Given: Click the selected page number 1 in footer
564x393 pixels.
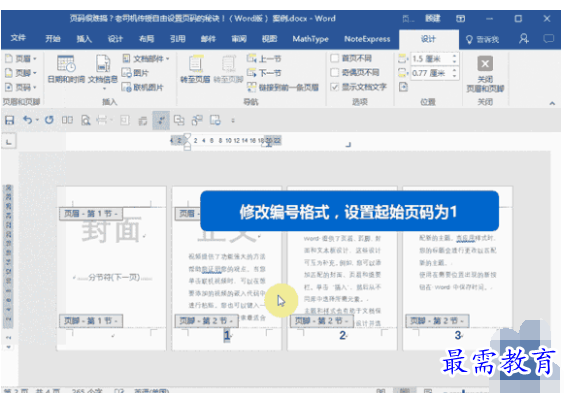Looking at the screenshot, I should (x=227, y=335).
